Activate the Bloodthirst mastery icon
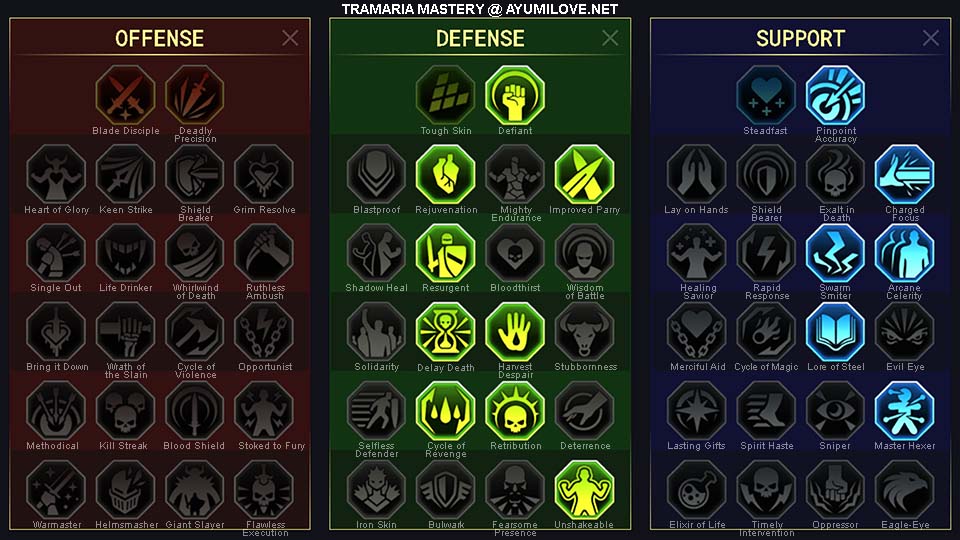Image resolution: width=960 pixels, height=540 pixels. (515, 253)
